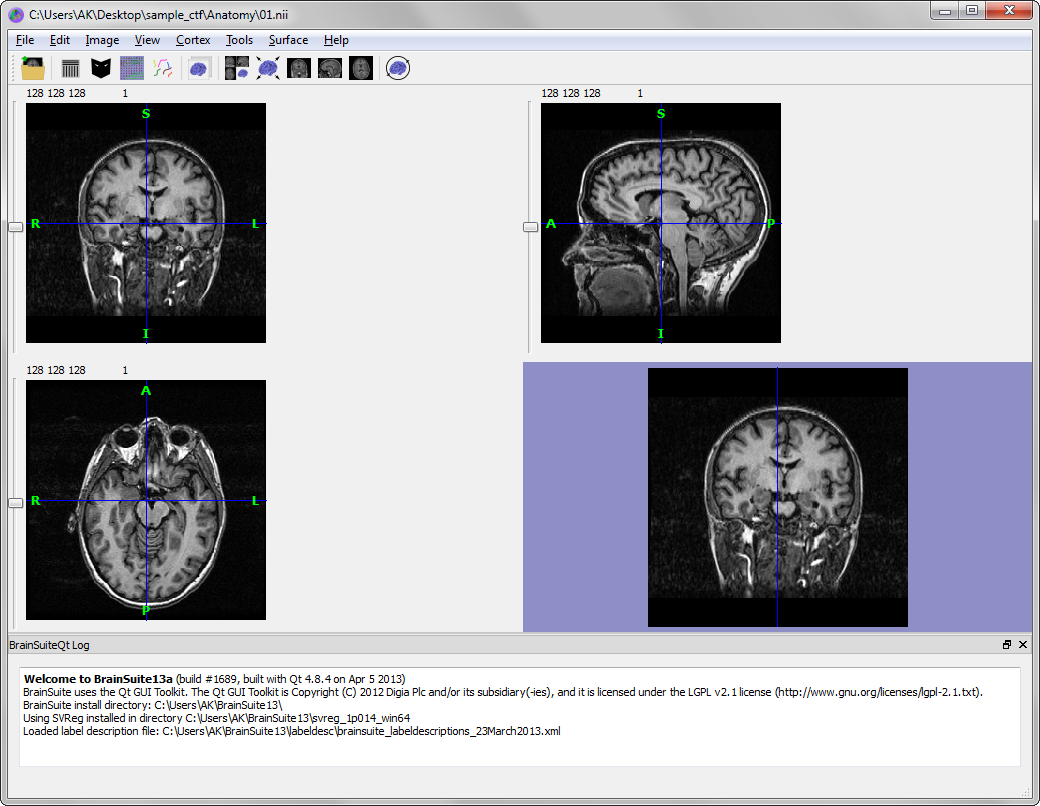1040x806 pixels.
Task: Open the Cortex menu
Action: pyautogui.click(x=193, y=40)
